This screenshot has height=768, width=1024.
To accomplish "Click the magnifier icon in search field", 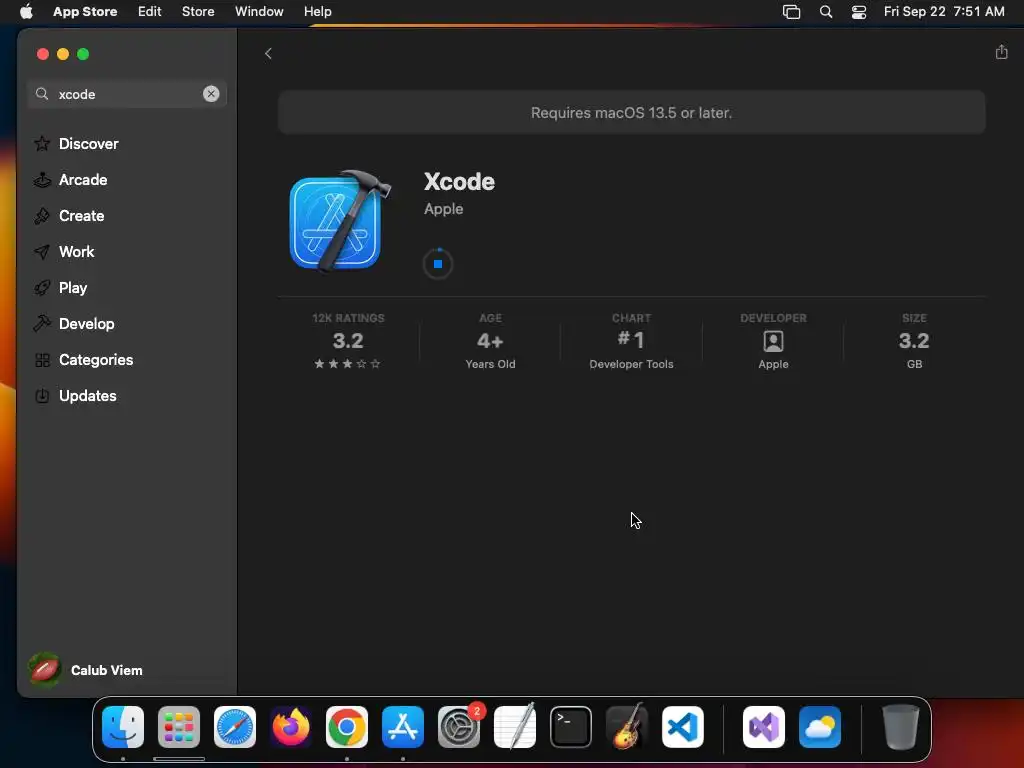I will tap(42, 94).
